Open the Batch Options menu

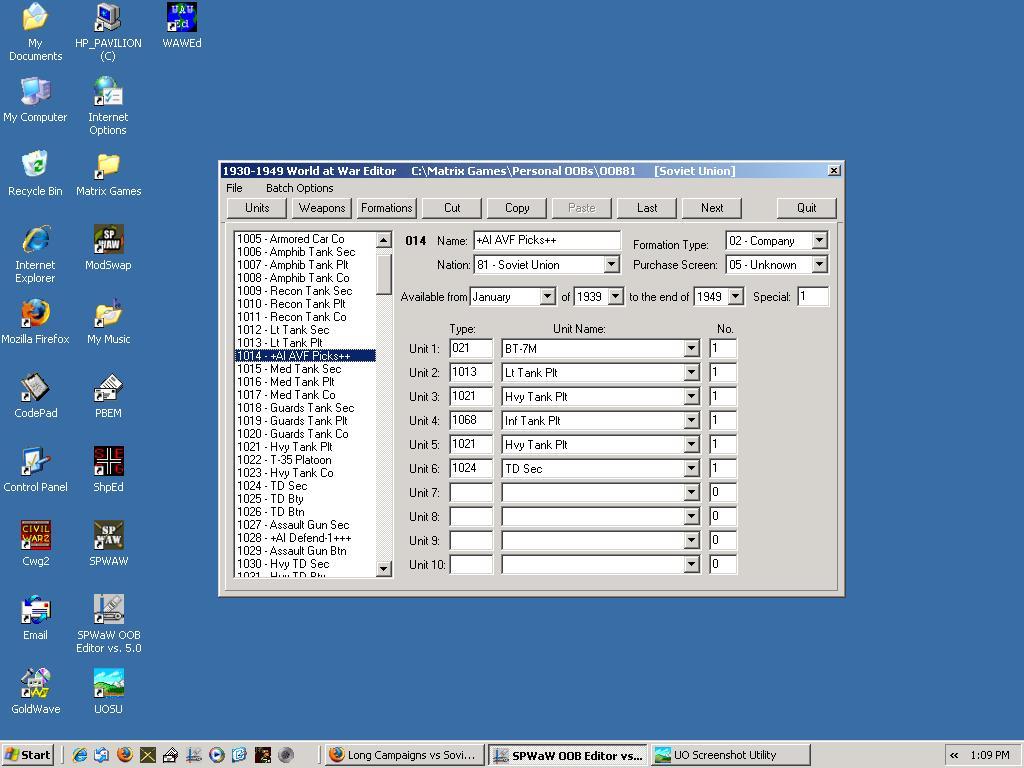tap(299, 188)
